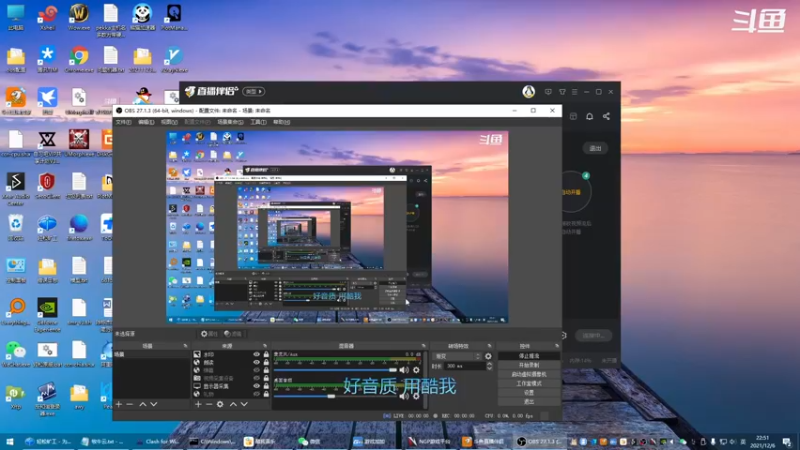Add a new source with the plus icon

pos(198,404)
